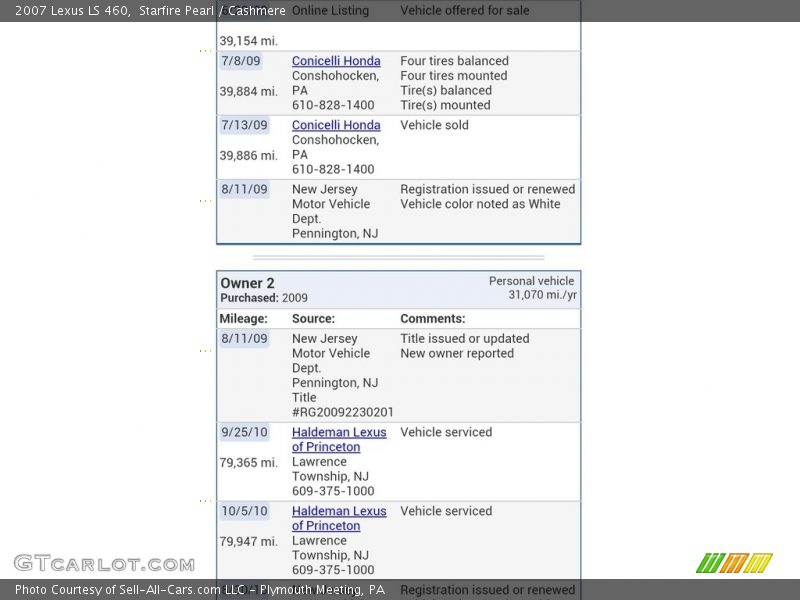This screenshot has width=800, height=600.
Task: Select the 79,365 mi. mileage value
Action: (x=249, y=463)
